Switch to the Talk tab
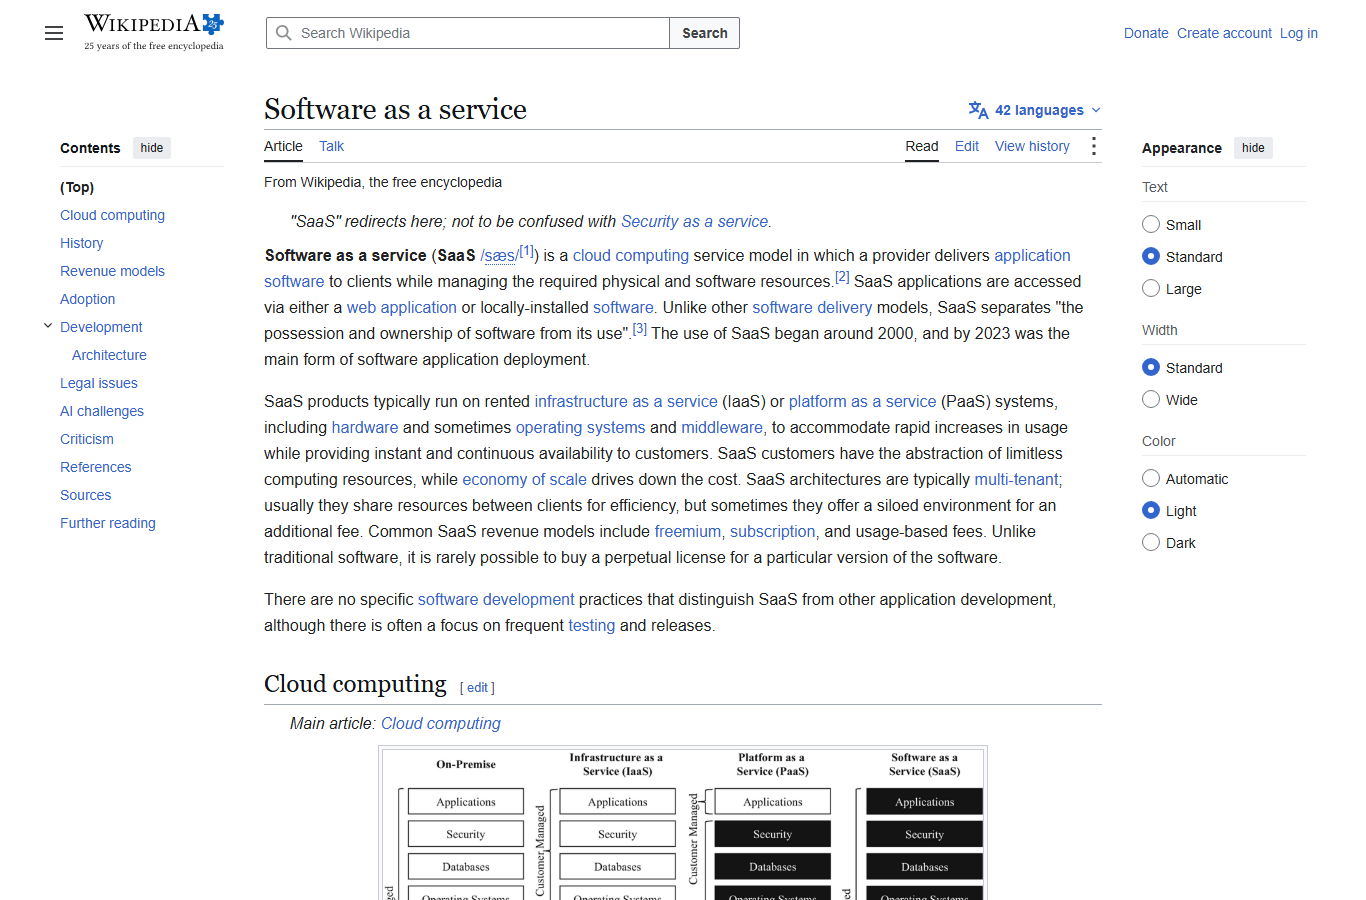 point(331,146)
